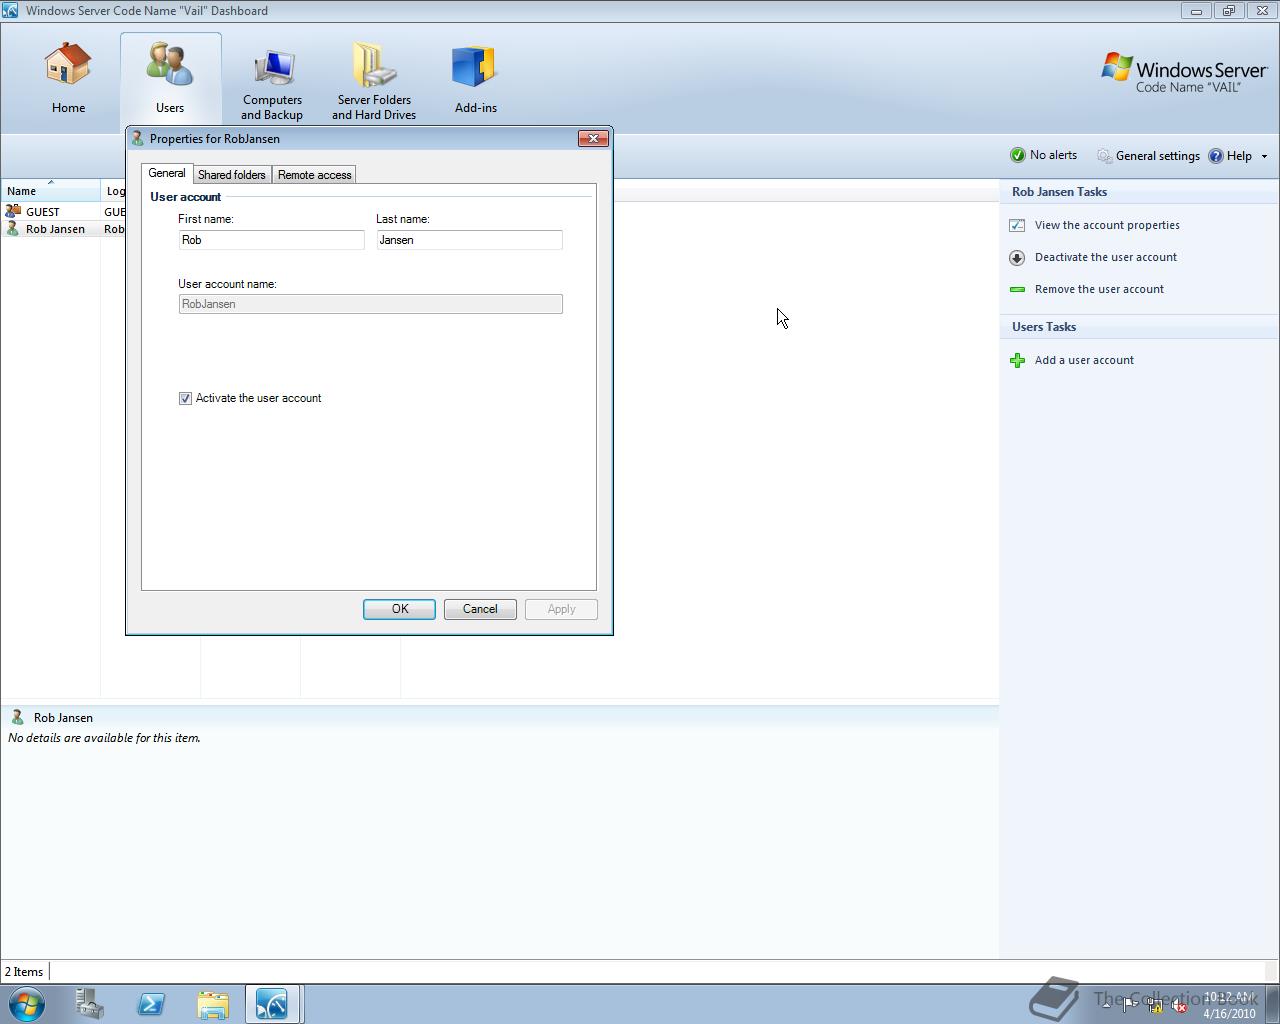
Task: Click View the account properties icon
Action: pyautogui.click(x=1017, y=225)
